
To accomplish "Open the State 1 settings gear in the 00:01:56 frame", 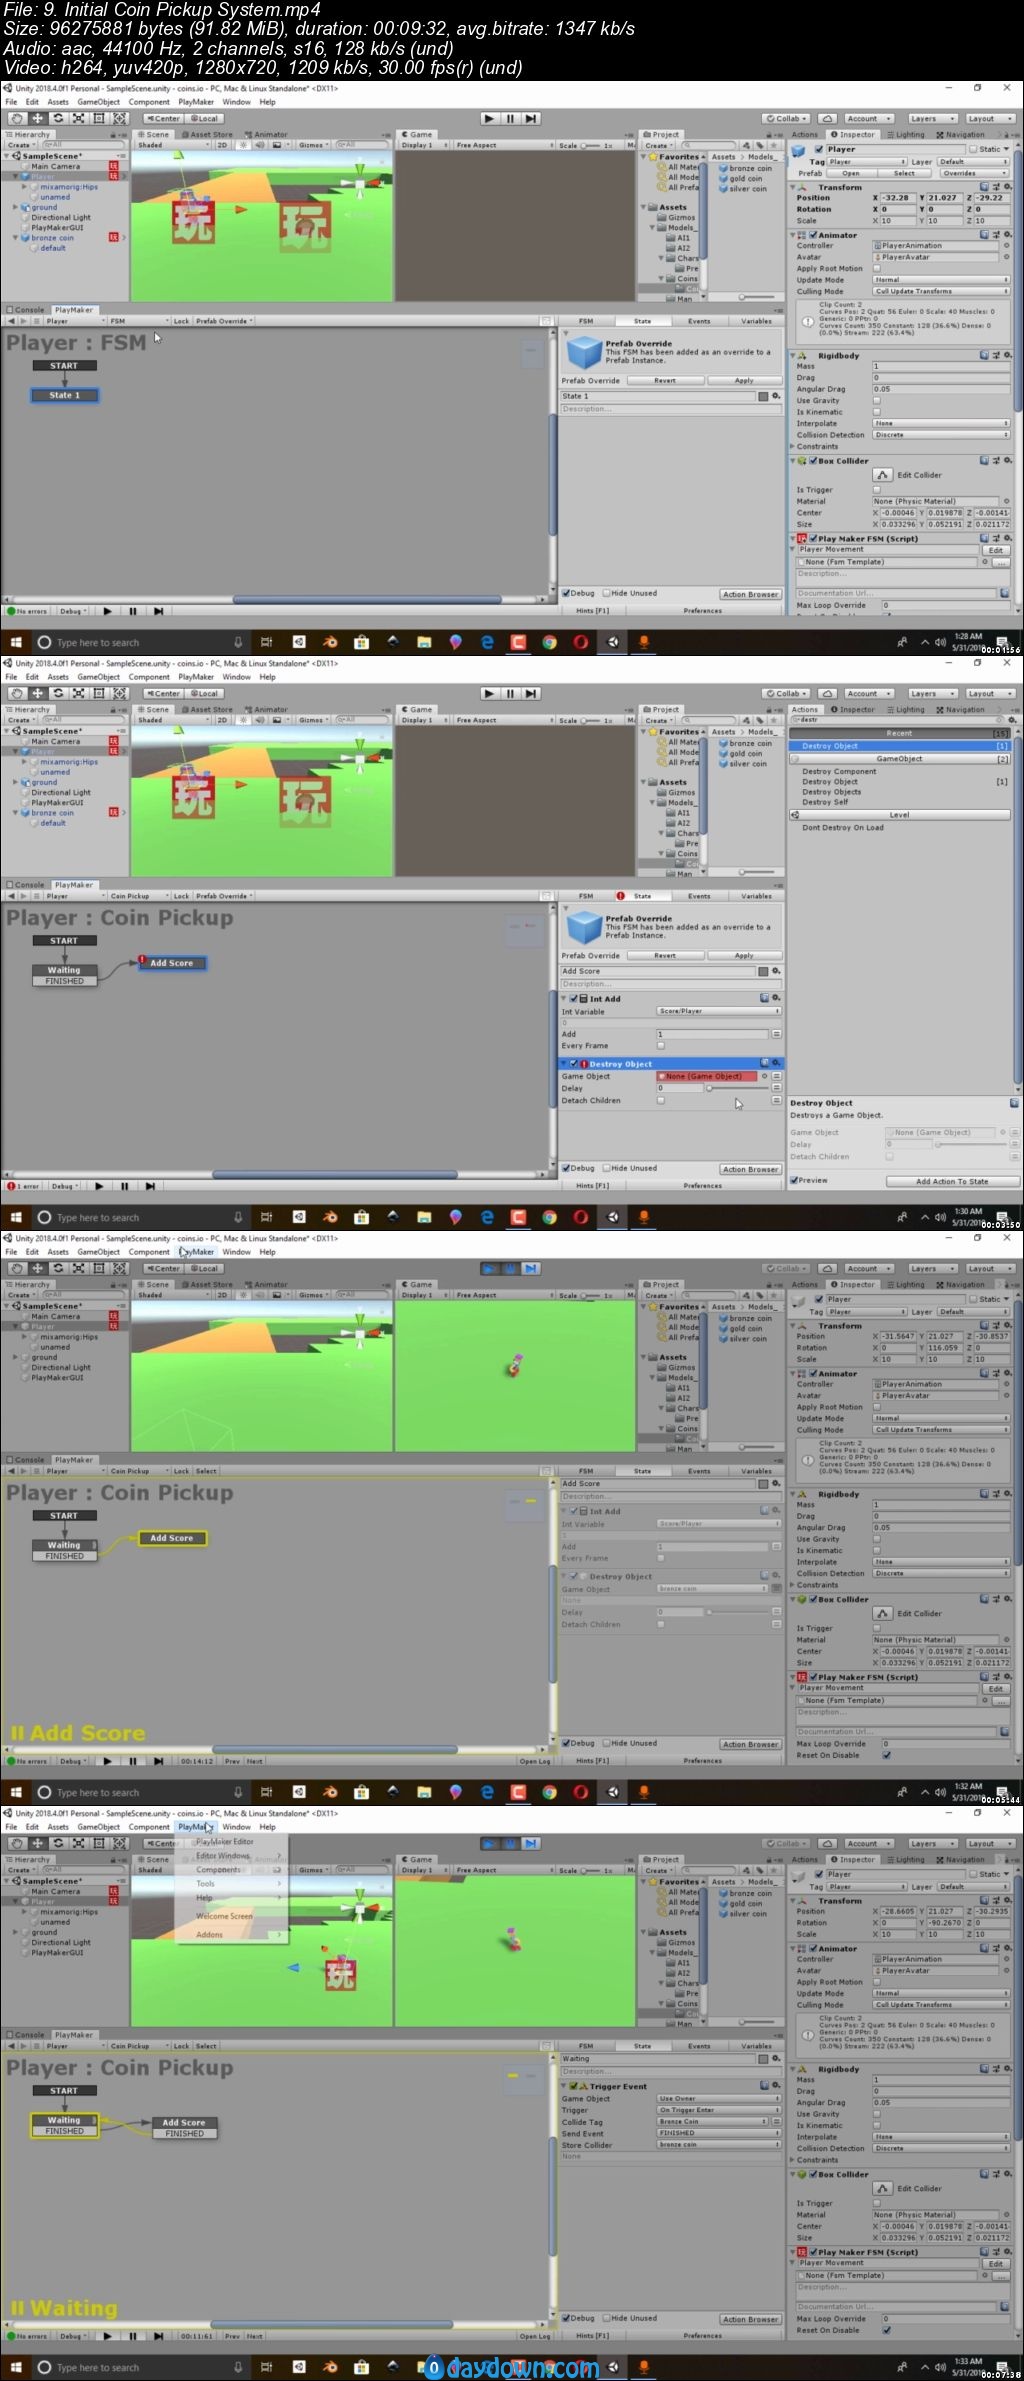I will [775, 396].
